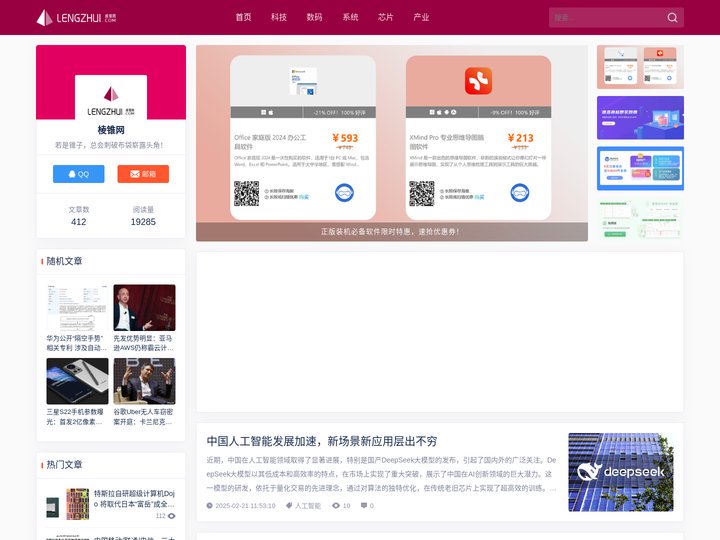Open the 亚马逊AWS article thumbnail

[144, 308]
